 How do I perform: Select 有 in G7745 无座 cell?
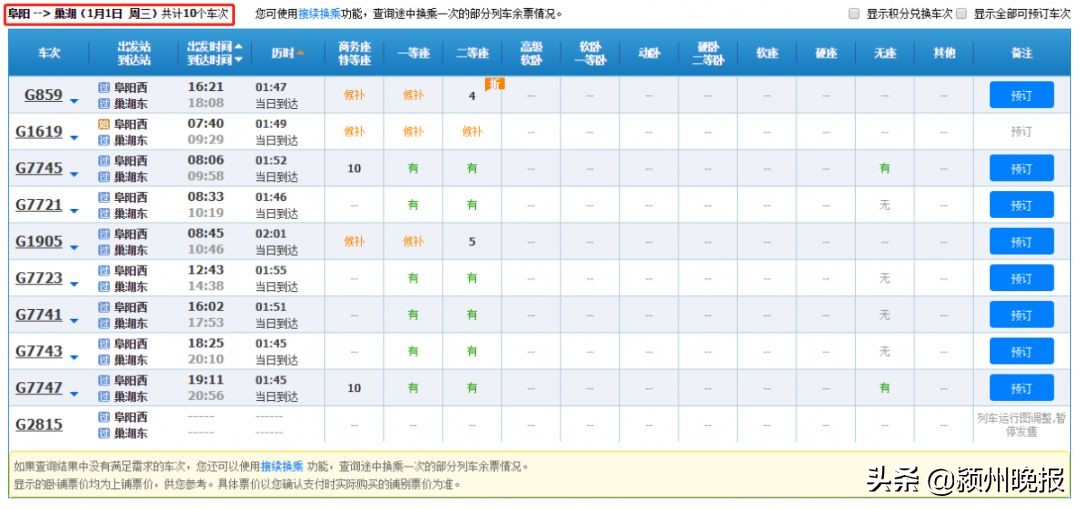885,168
